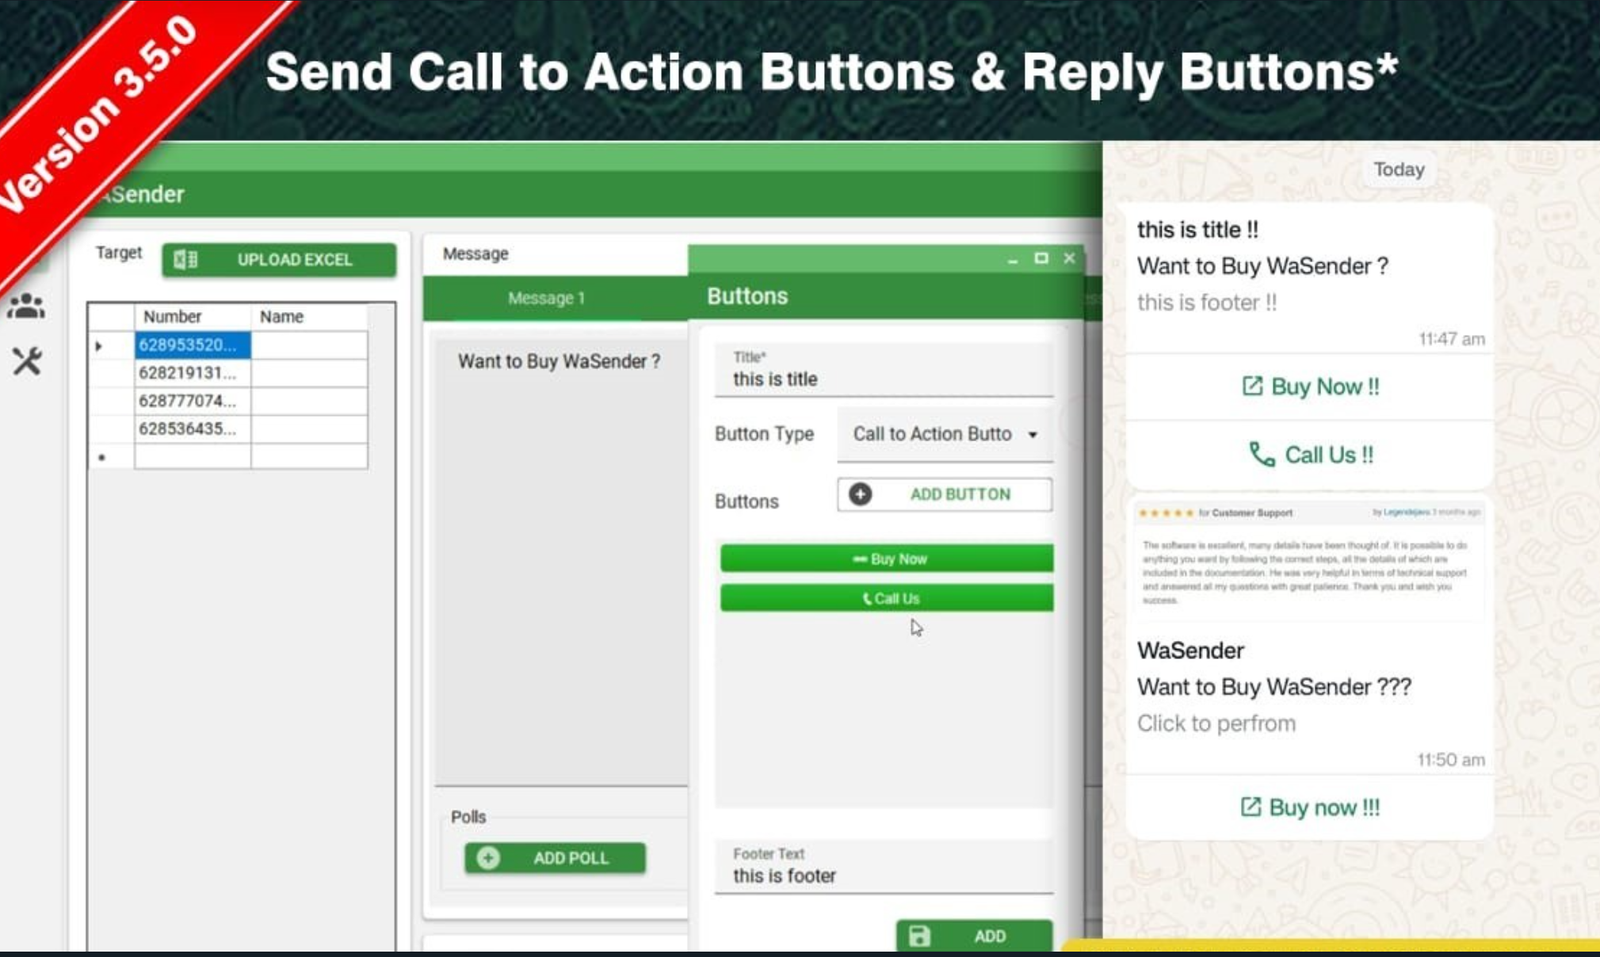The width and height of the screenshot is (1600, 957).
Task: Click the Today date chip in chat
Action: pyautogui.click(x=1398, y=170)
